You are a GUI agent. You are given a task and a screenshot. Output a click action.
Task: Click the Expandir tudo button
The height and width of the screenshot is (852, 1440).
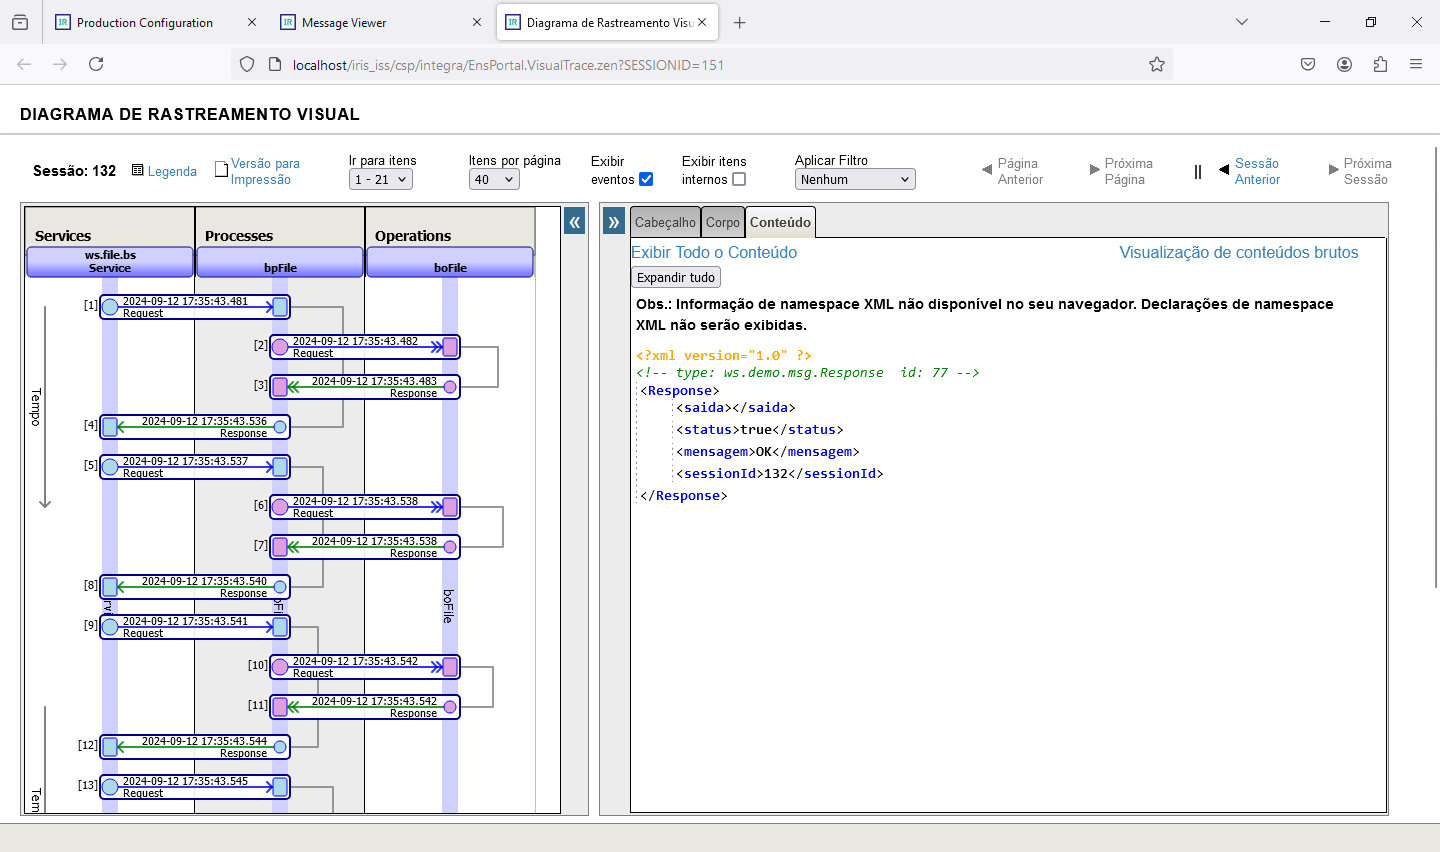(x=676, y=278)
